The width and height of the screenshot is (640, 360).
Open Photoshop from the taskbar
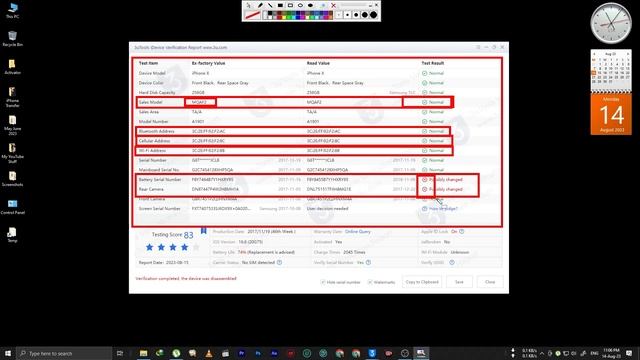(258, 353)
